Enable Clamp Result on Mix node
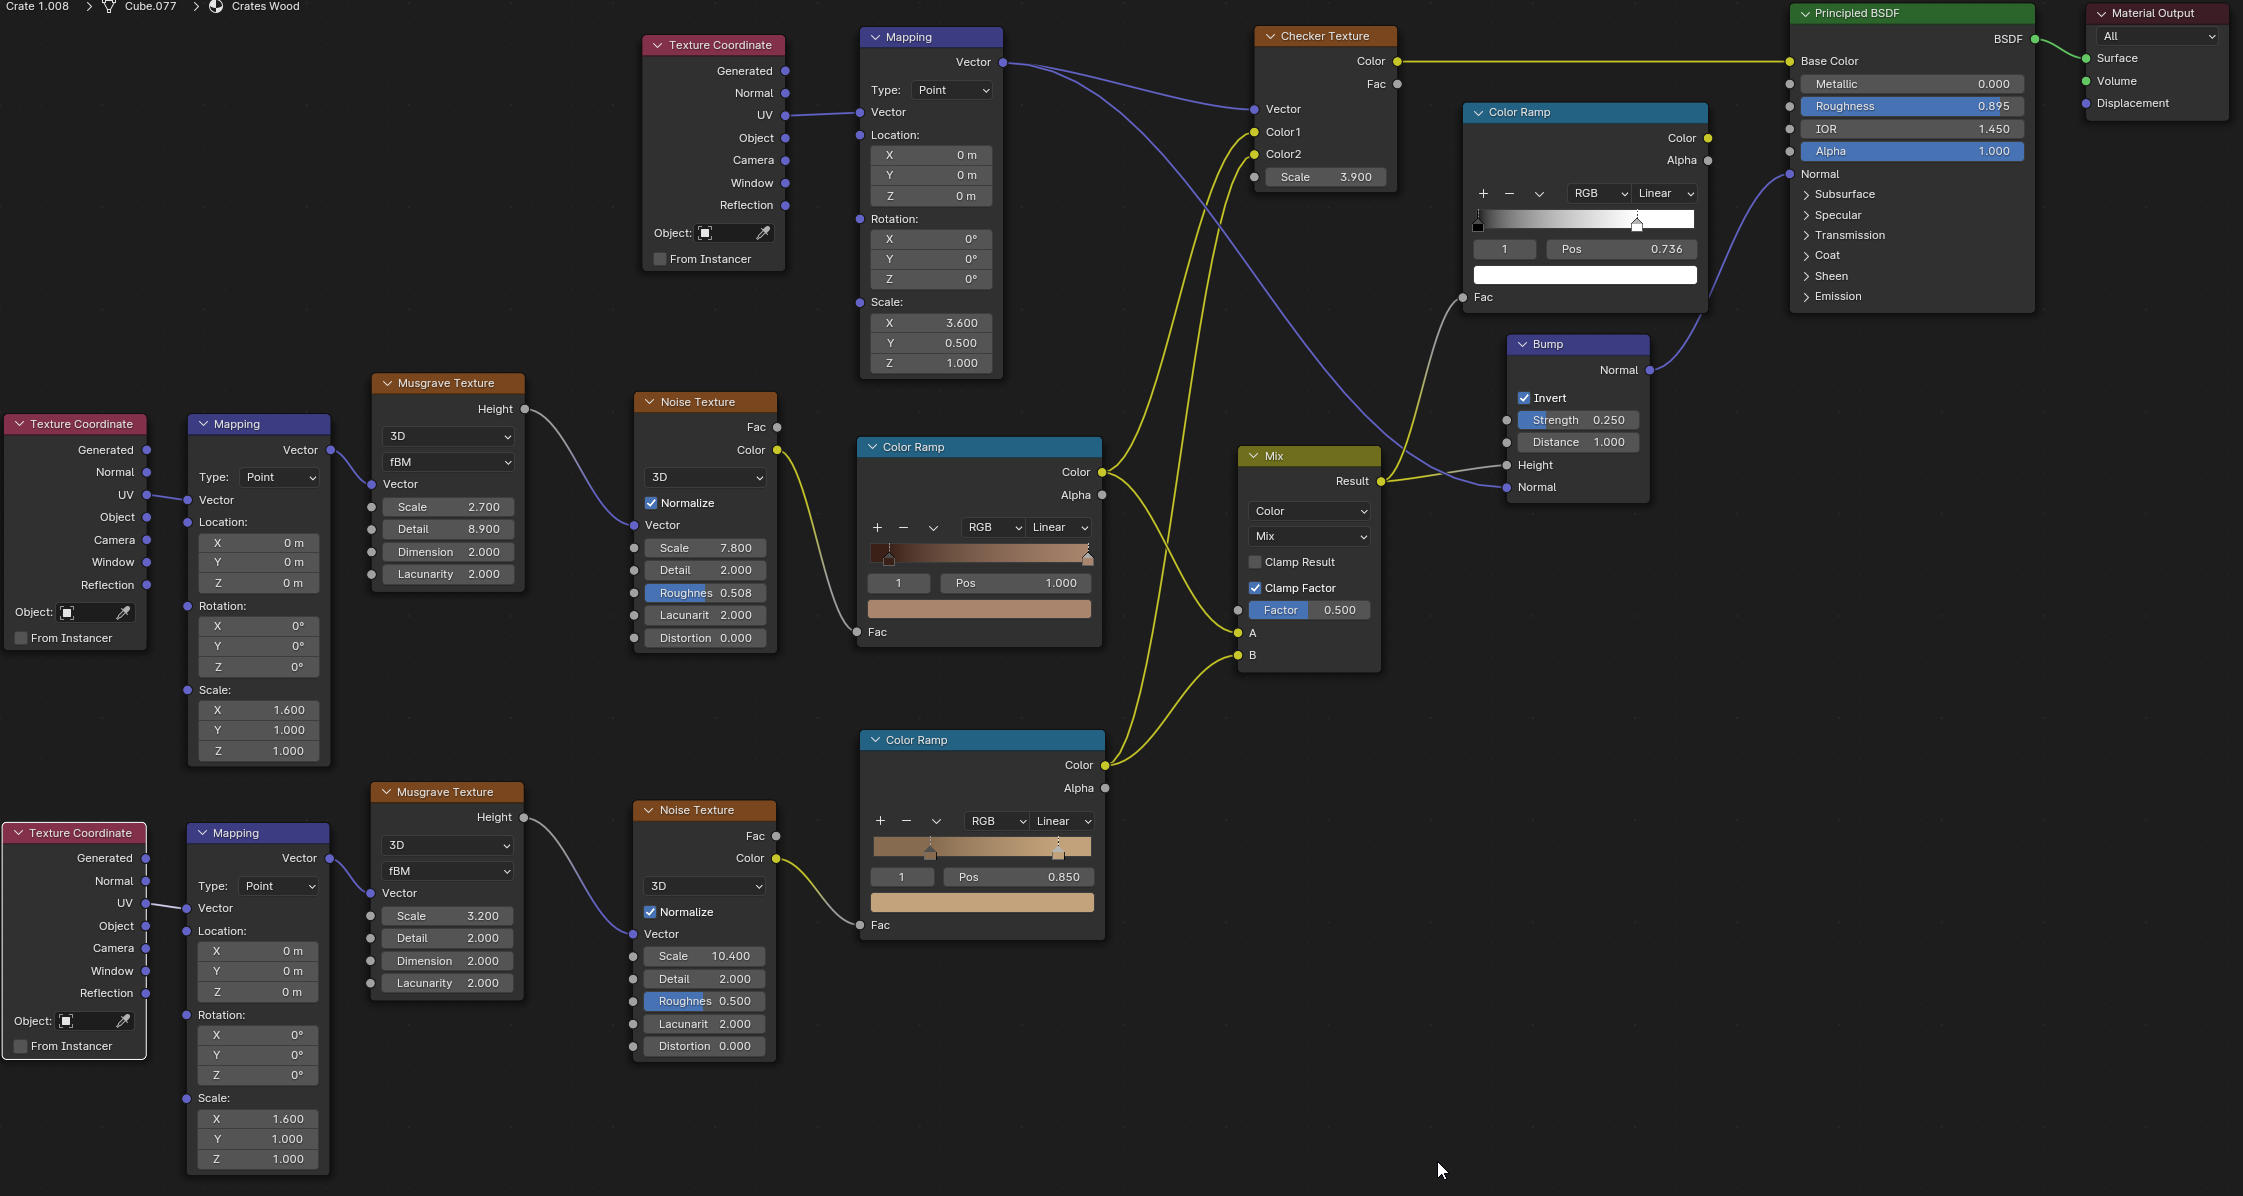The width and height of the screenshot is (2243, 1196). click(1256, 562)
